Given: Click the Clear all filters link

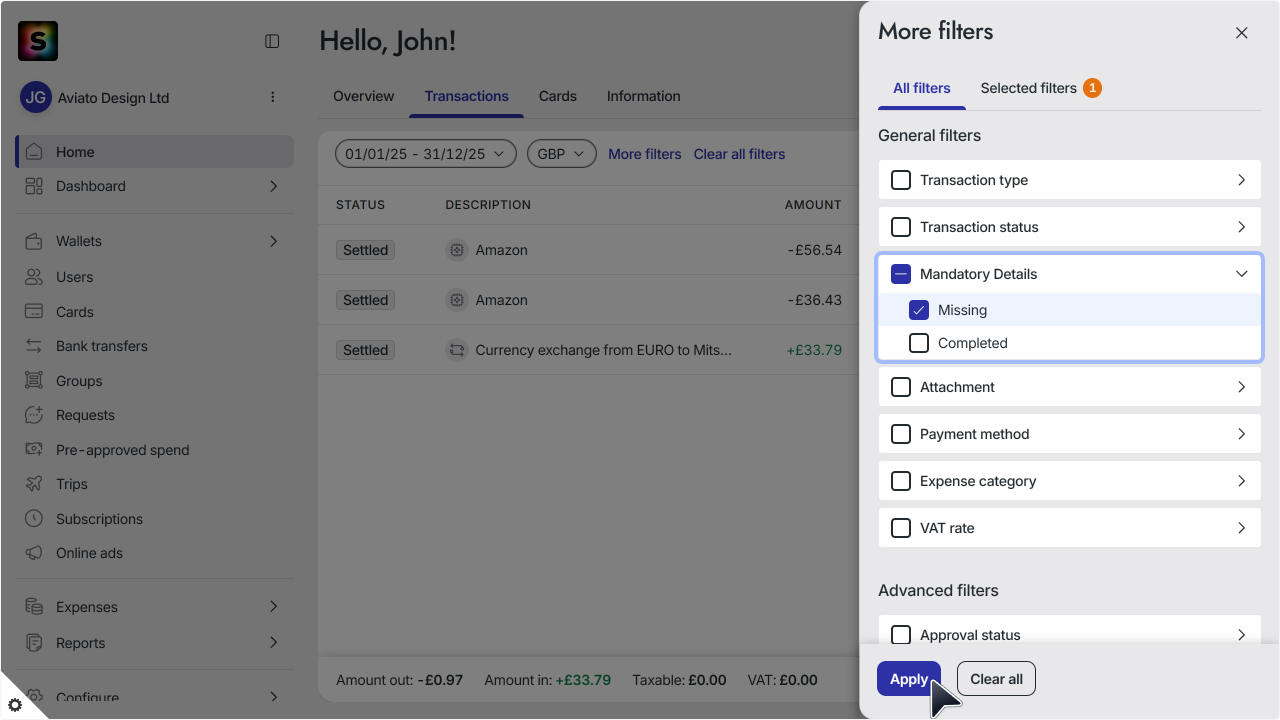Looking at the screenshot, I should (x=739, y=154).
